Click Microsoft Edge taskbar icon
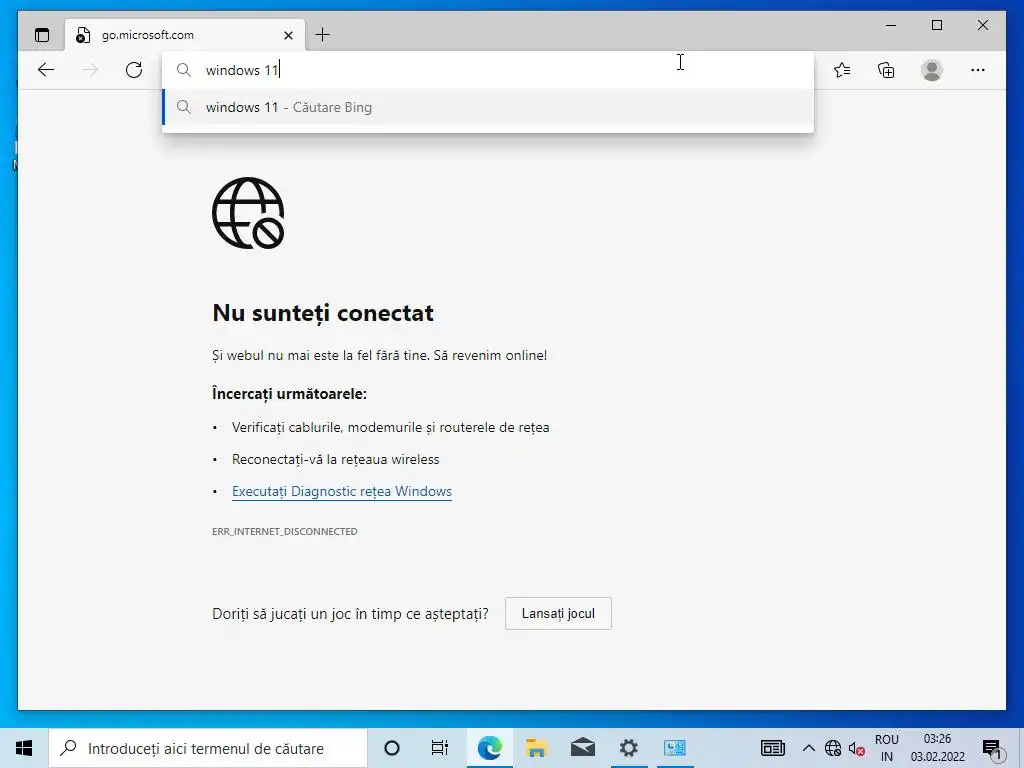The width and height of the screenshot is (1024, 768). click(x=489, y=748)
